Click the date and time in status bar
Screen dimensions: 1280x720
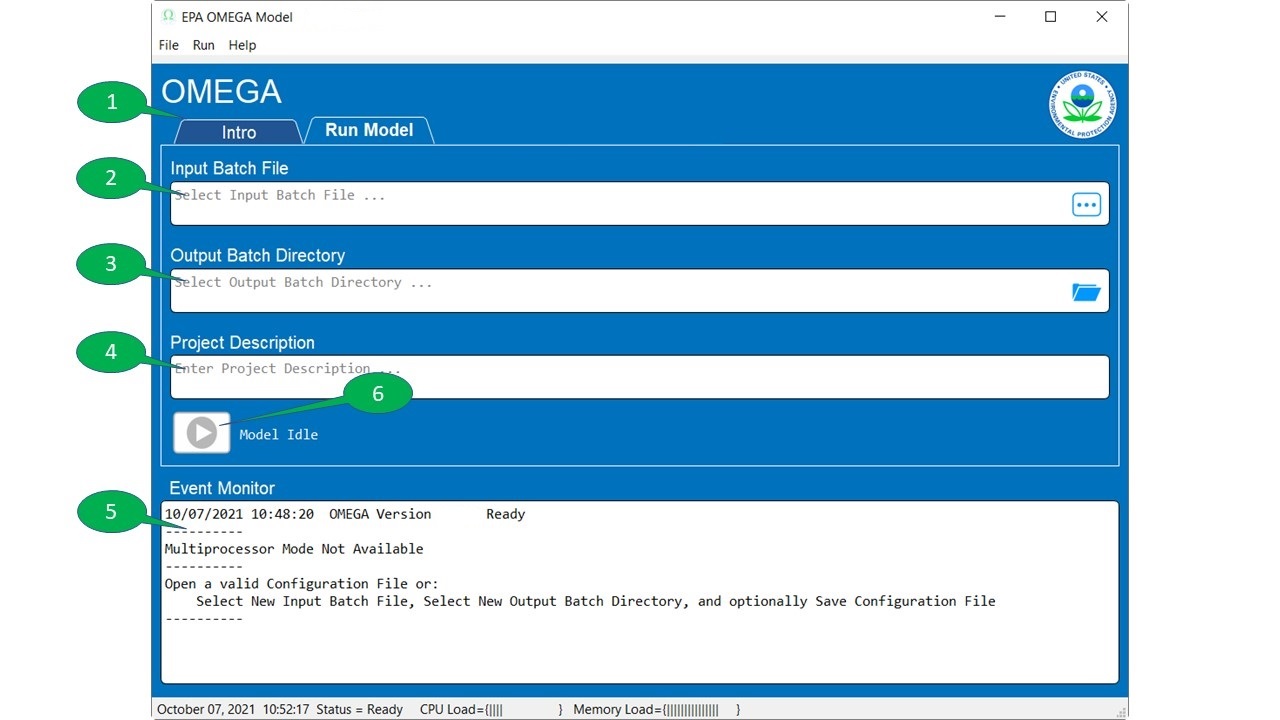click(233, 709)
